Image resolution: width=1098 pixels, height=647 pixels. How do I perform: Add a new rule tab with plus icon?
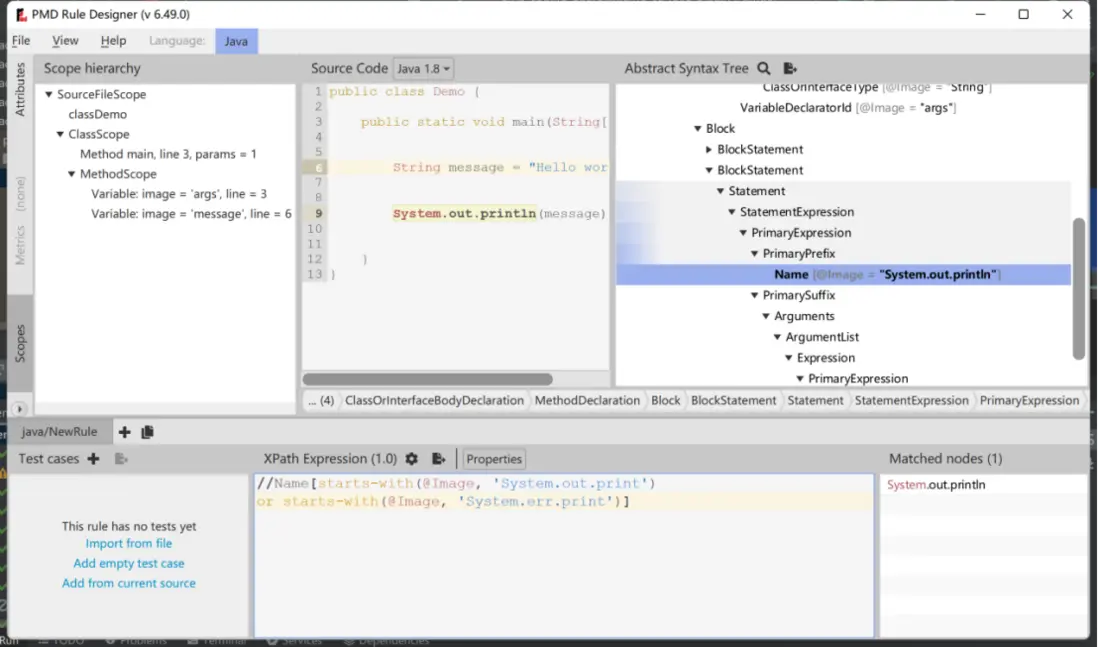pyautogui.click(x=124, y=432)
